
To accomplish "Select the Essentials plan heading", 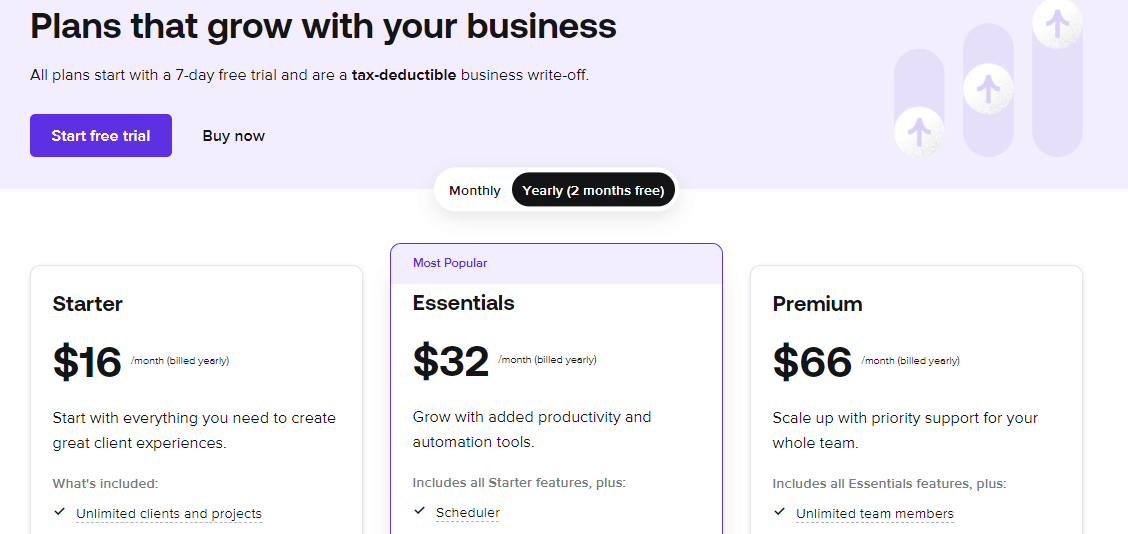I will pos(464,303).
